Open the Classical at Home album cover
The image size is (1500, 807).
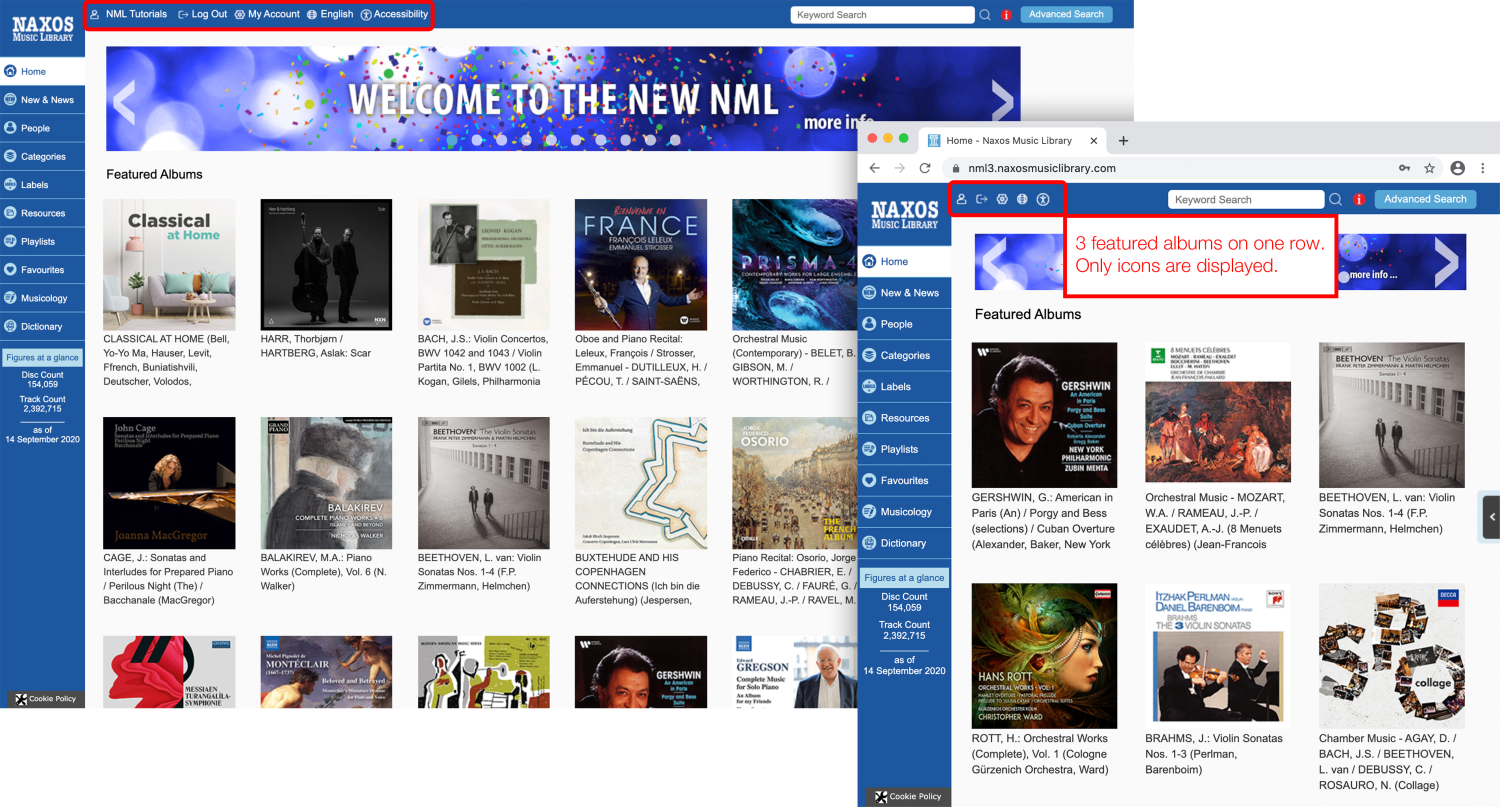point(169,265)
